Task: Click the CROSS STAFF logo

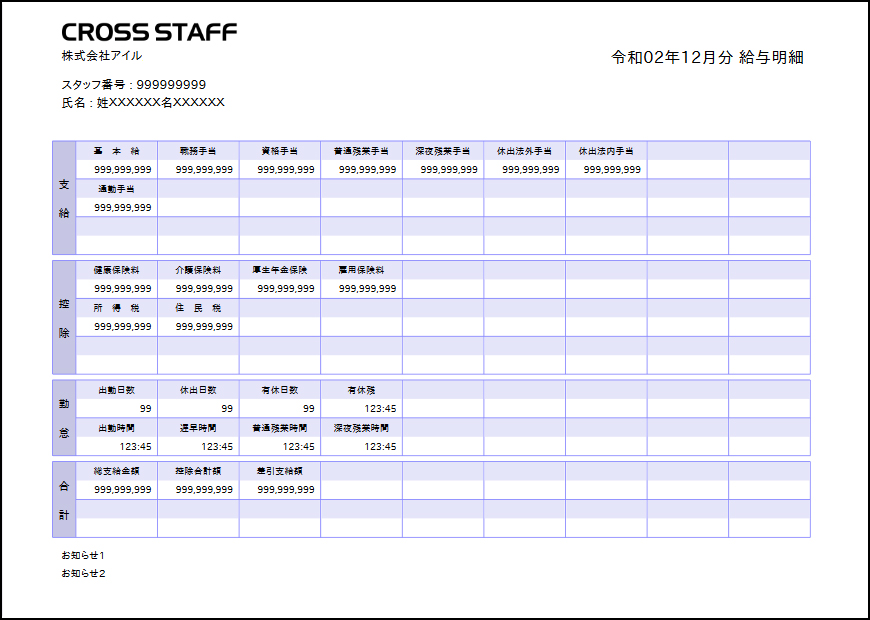Action: coord(149,32)
